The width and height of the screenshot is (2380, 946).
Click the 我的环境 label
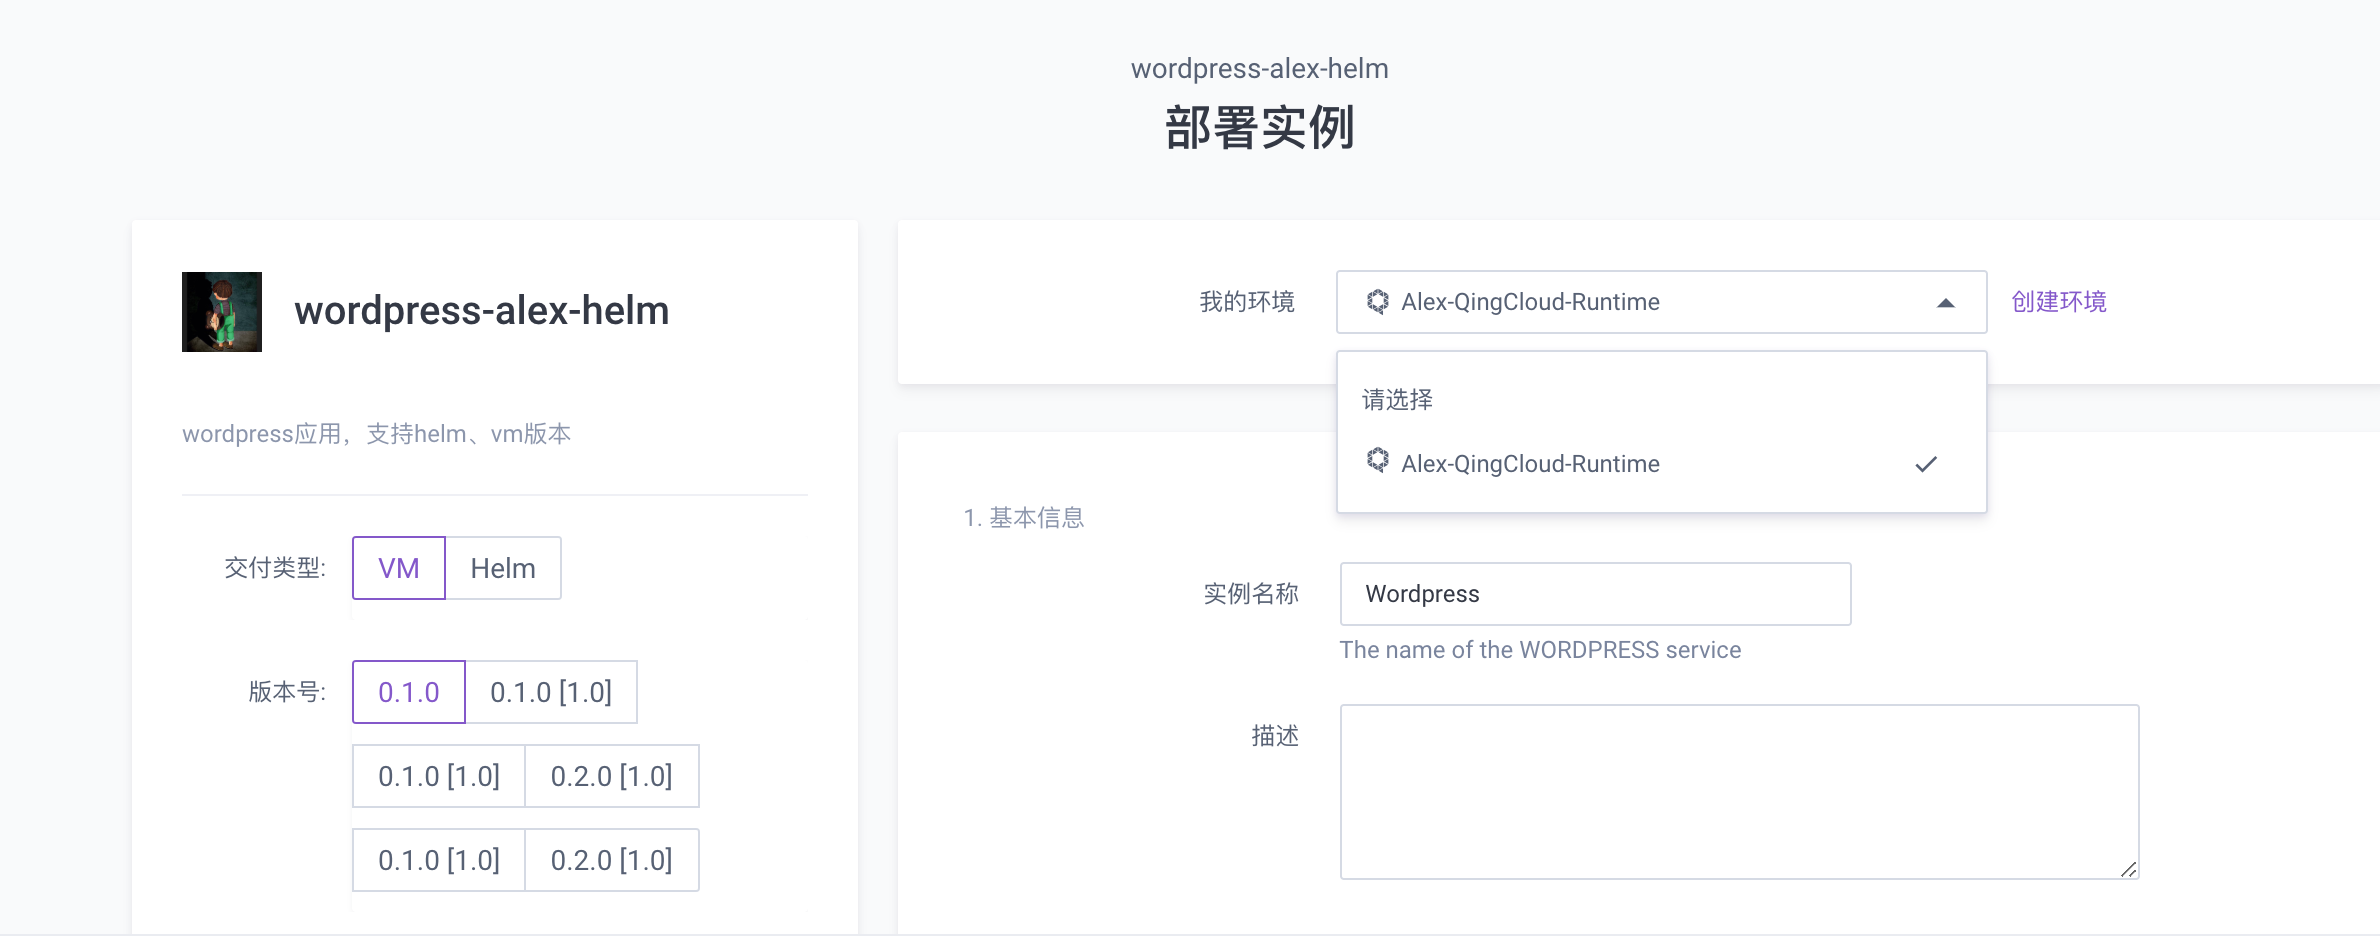[x=1247, y=302]
